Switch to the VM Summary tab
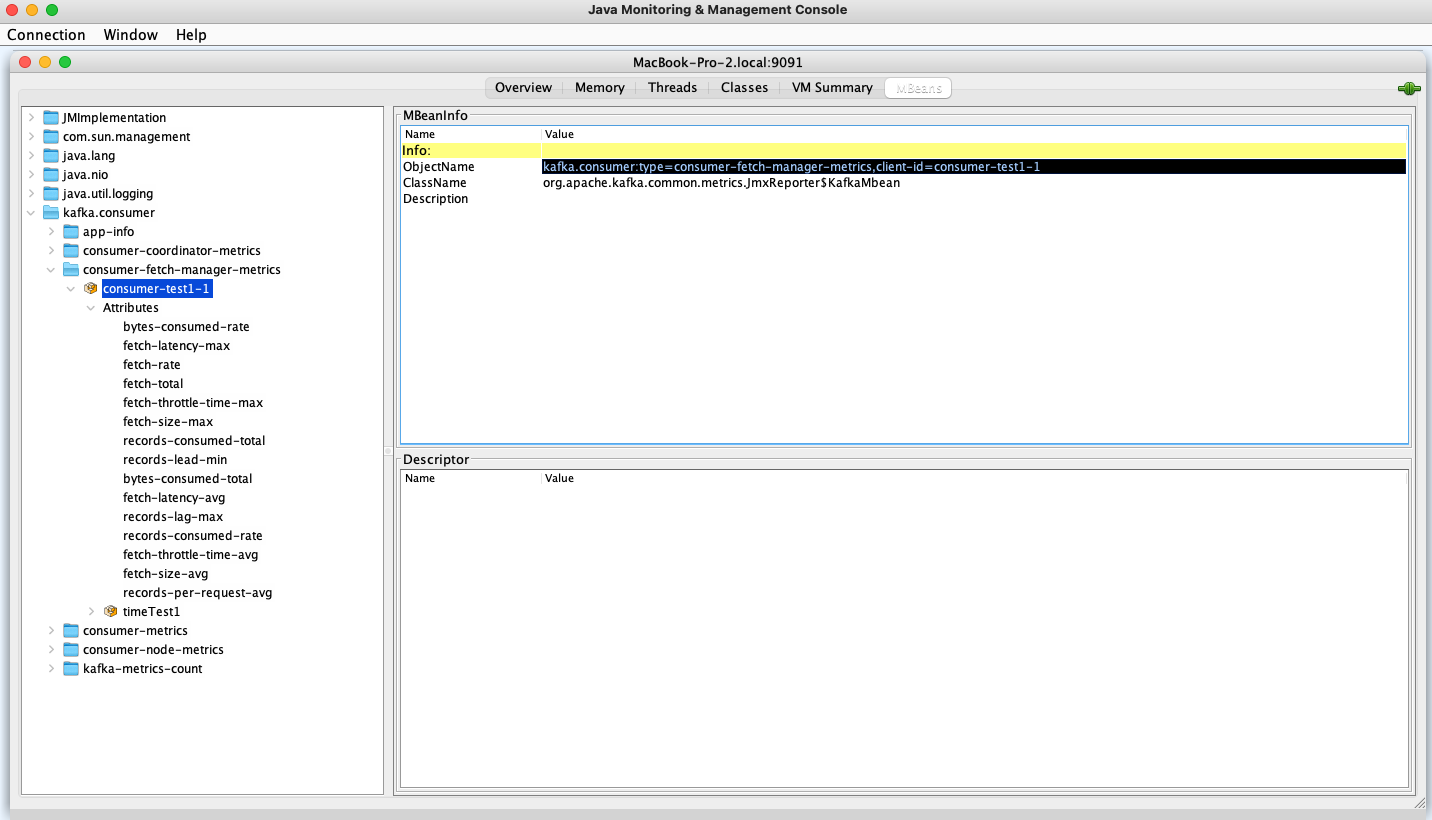The width and height of the screenshot is (1432, 820). (831, 87)
